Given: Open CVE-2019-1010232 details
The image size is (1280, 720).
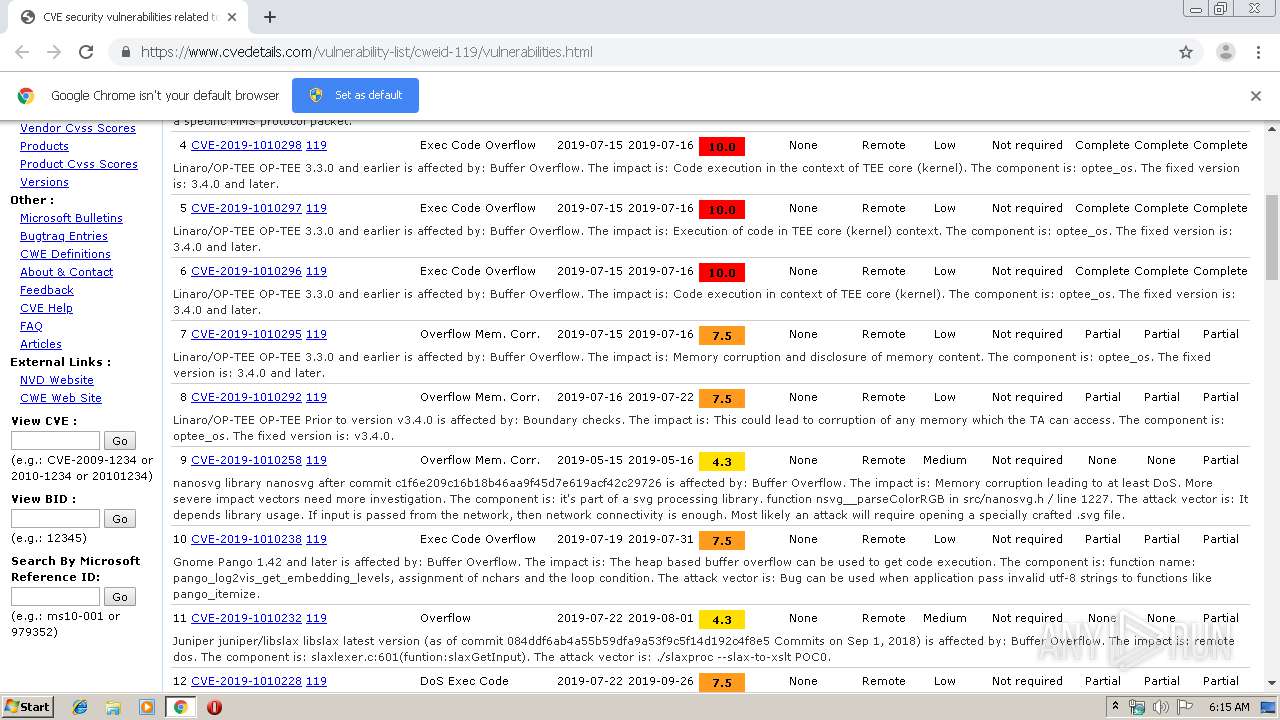Looking at the screenshot, I should tap(246, 618).
